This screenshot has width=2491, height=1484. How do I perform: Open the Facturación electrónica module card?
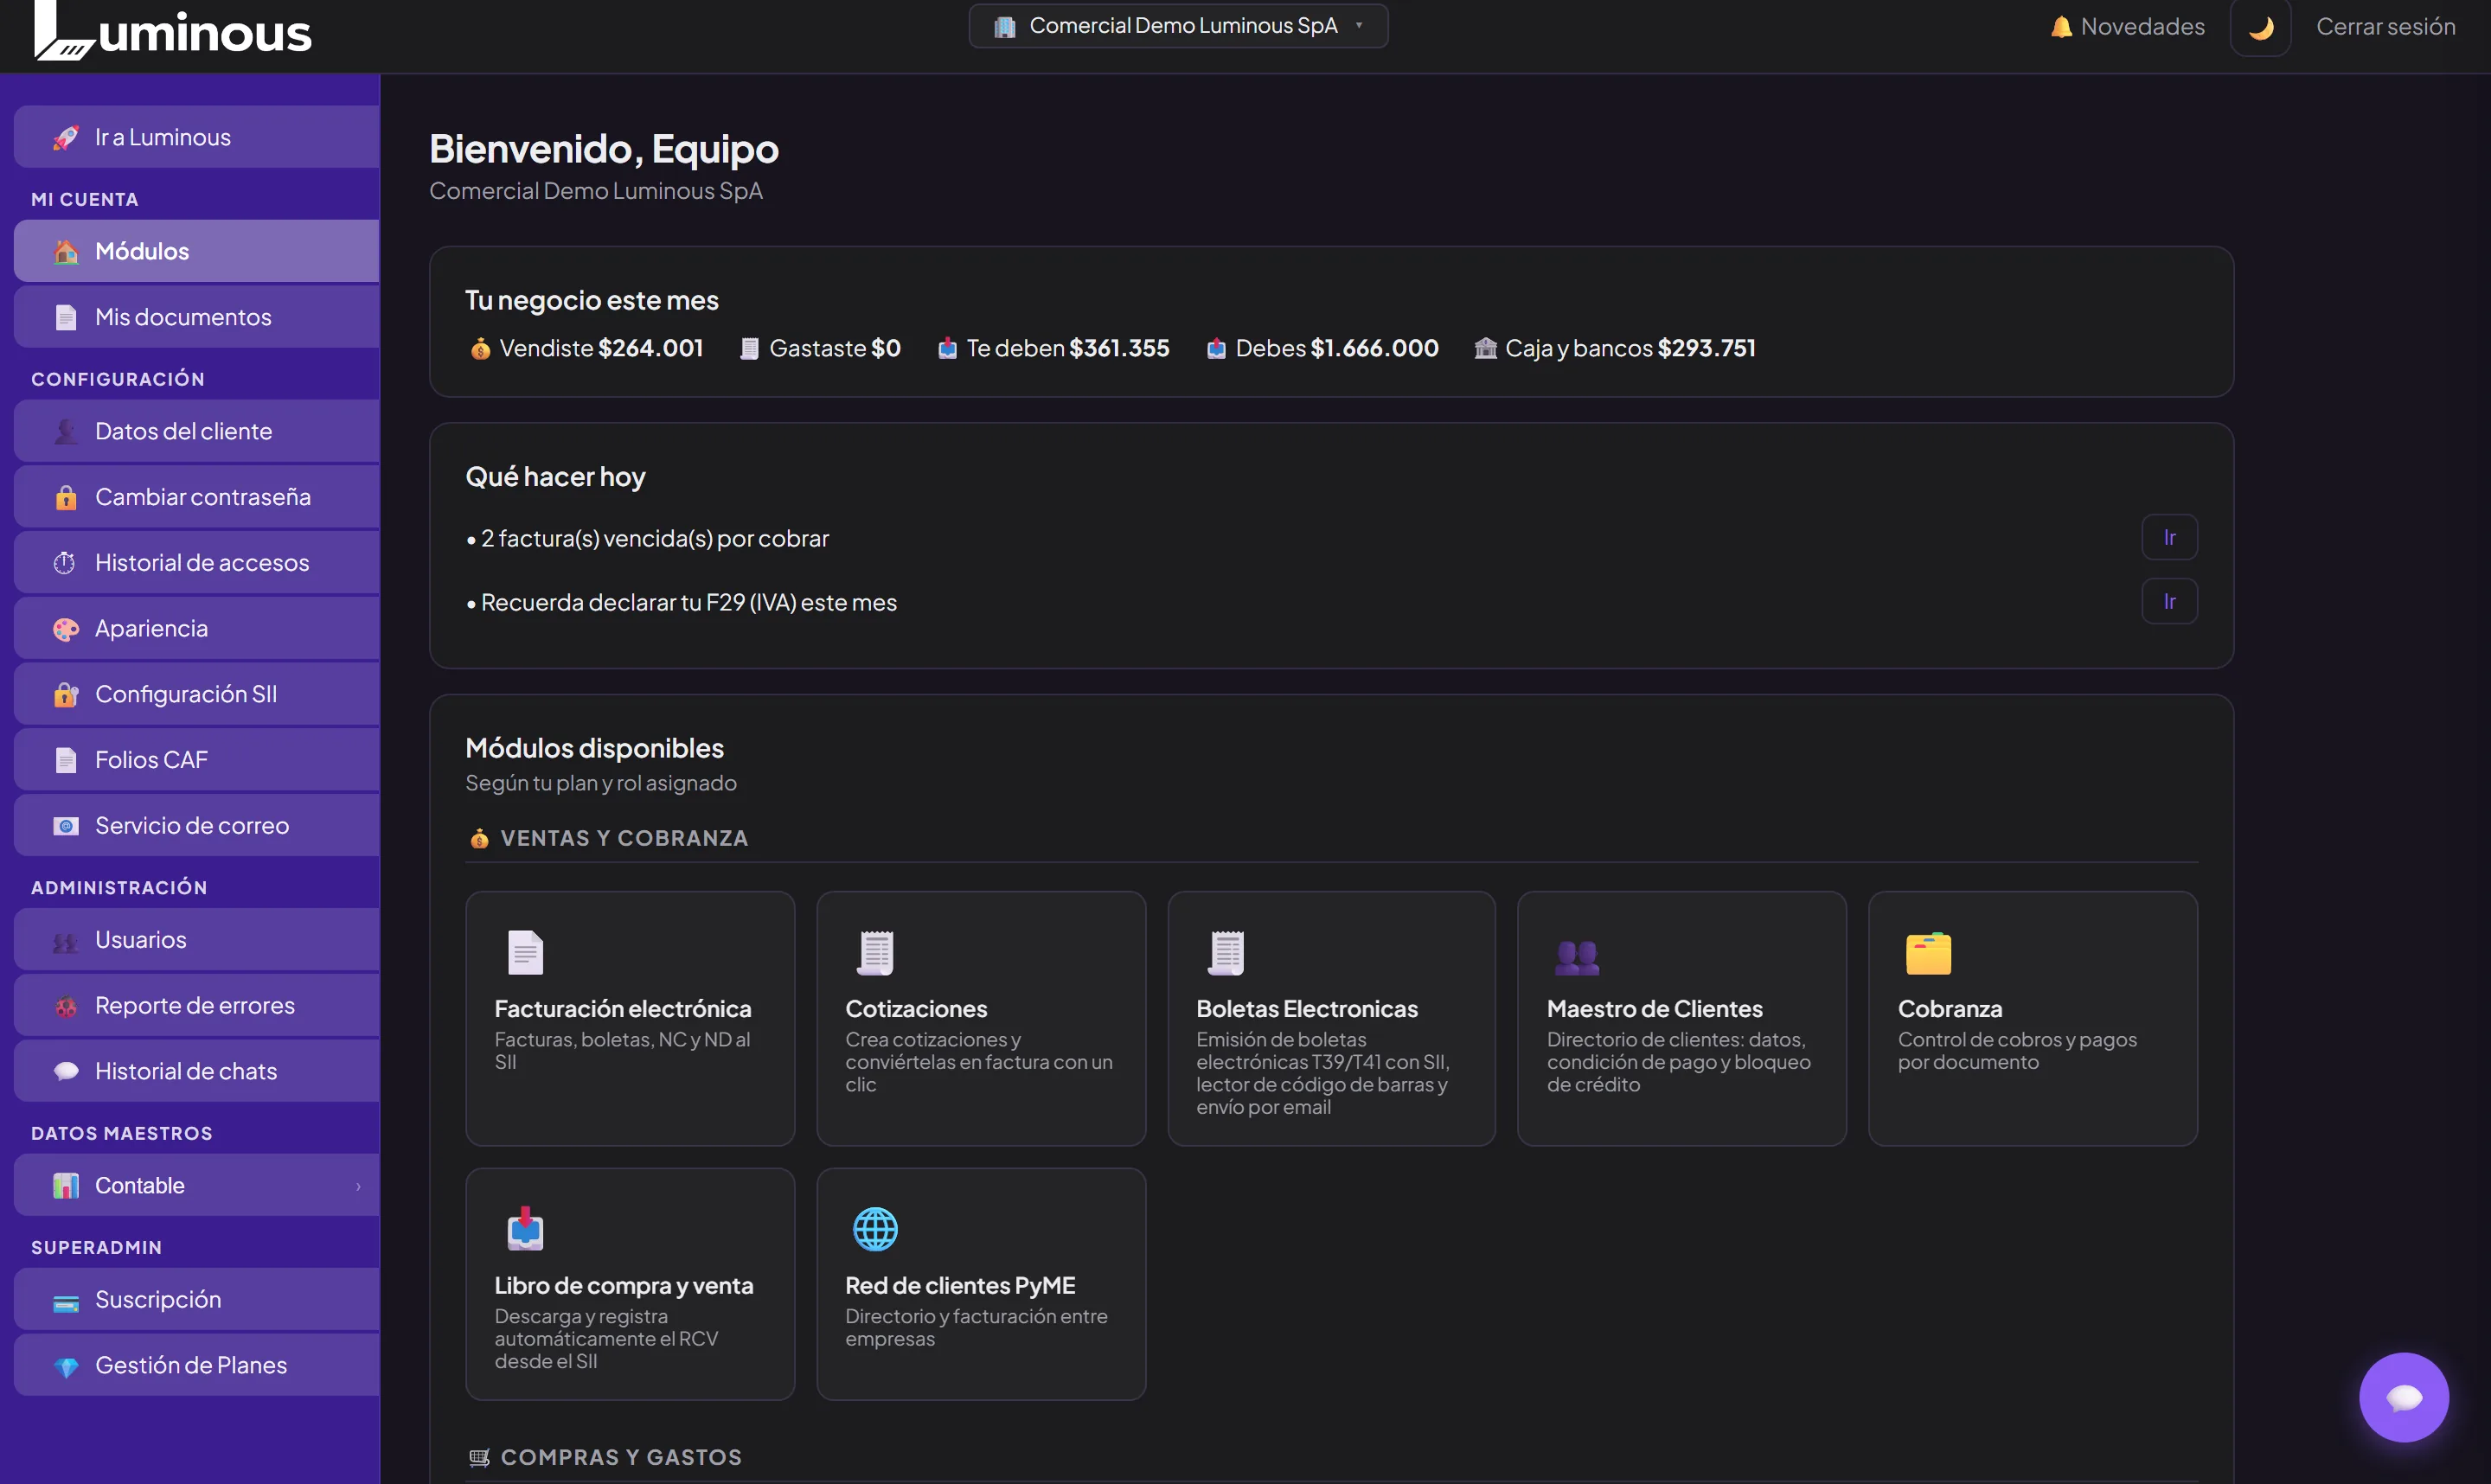(630, 1019)
